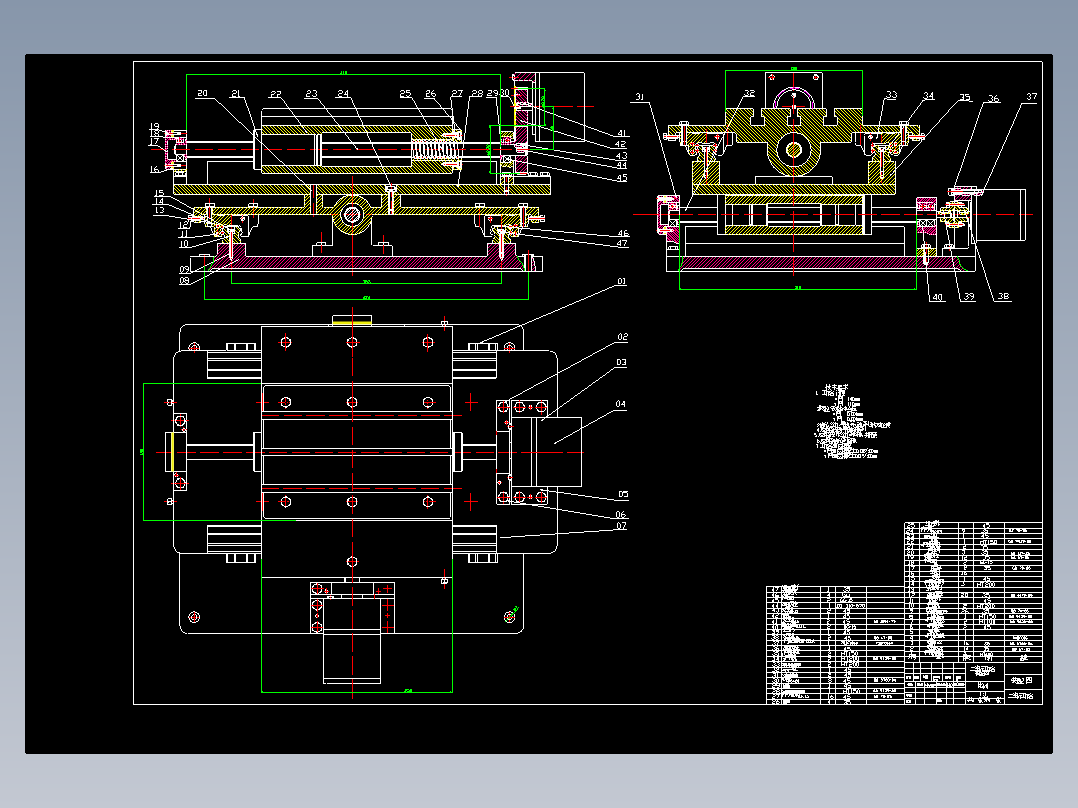Select callout label 37
The image size is (1078, 808).
click(x=1031, y=97)
